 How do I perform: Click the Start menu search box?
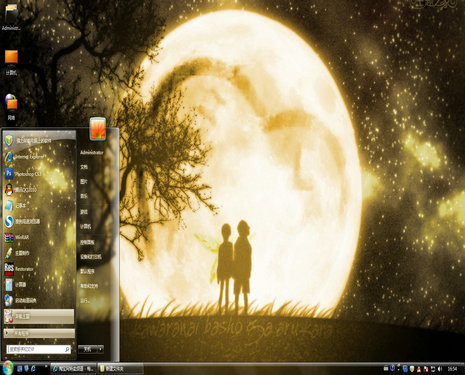39,349
